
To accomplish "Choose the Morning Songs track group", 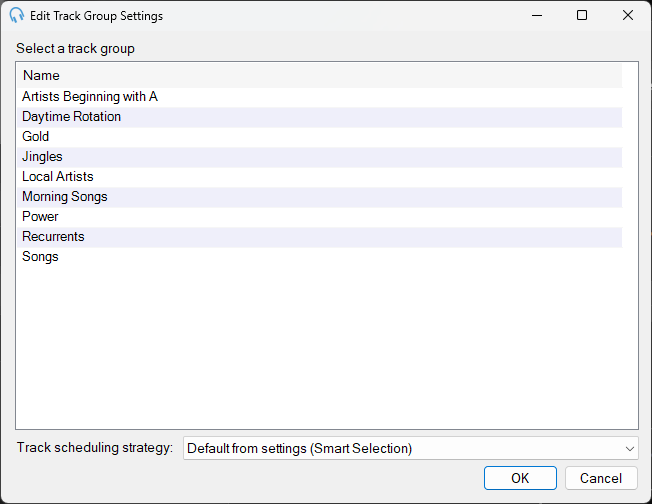I will pyautogui.click(x=320, y=197).
